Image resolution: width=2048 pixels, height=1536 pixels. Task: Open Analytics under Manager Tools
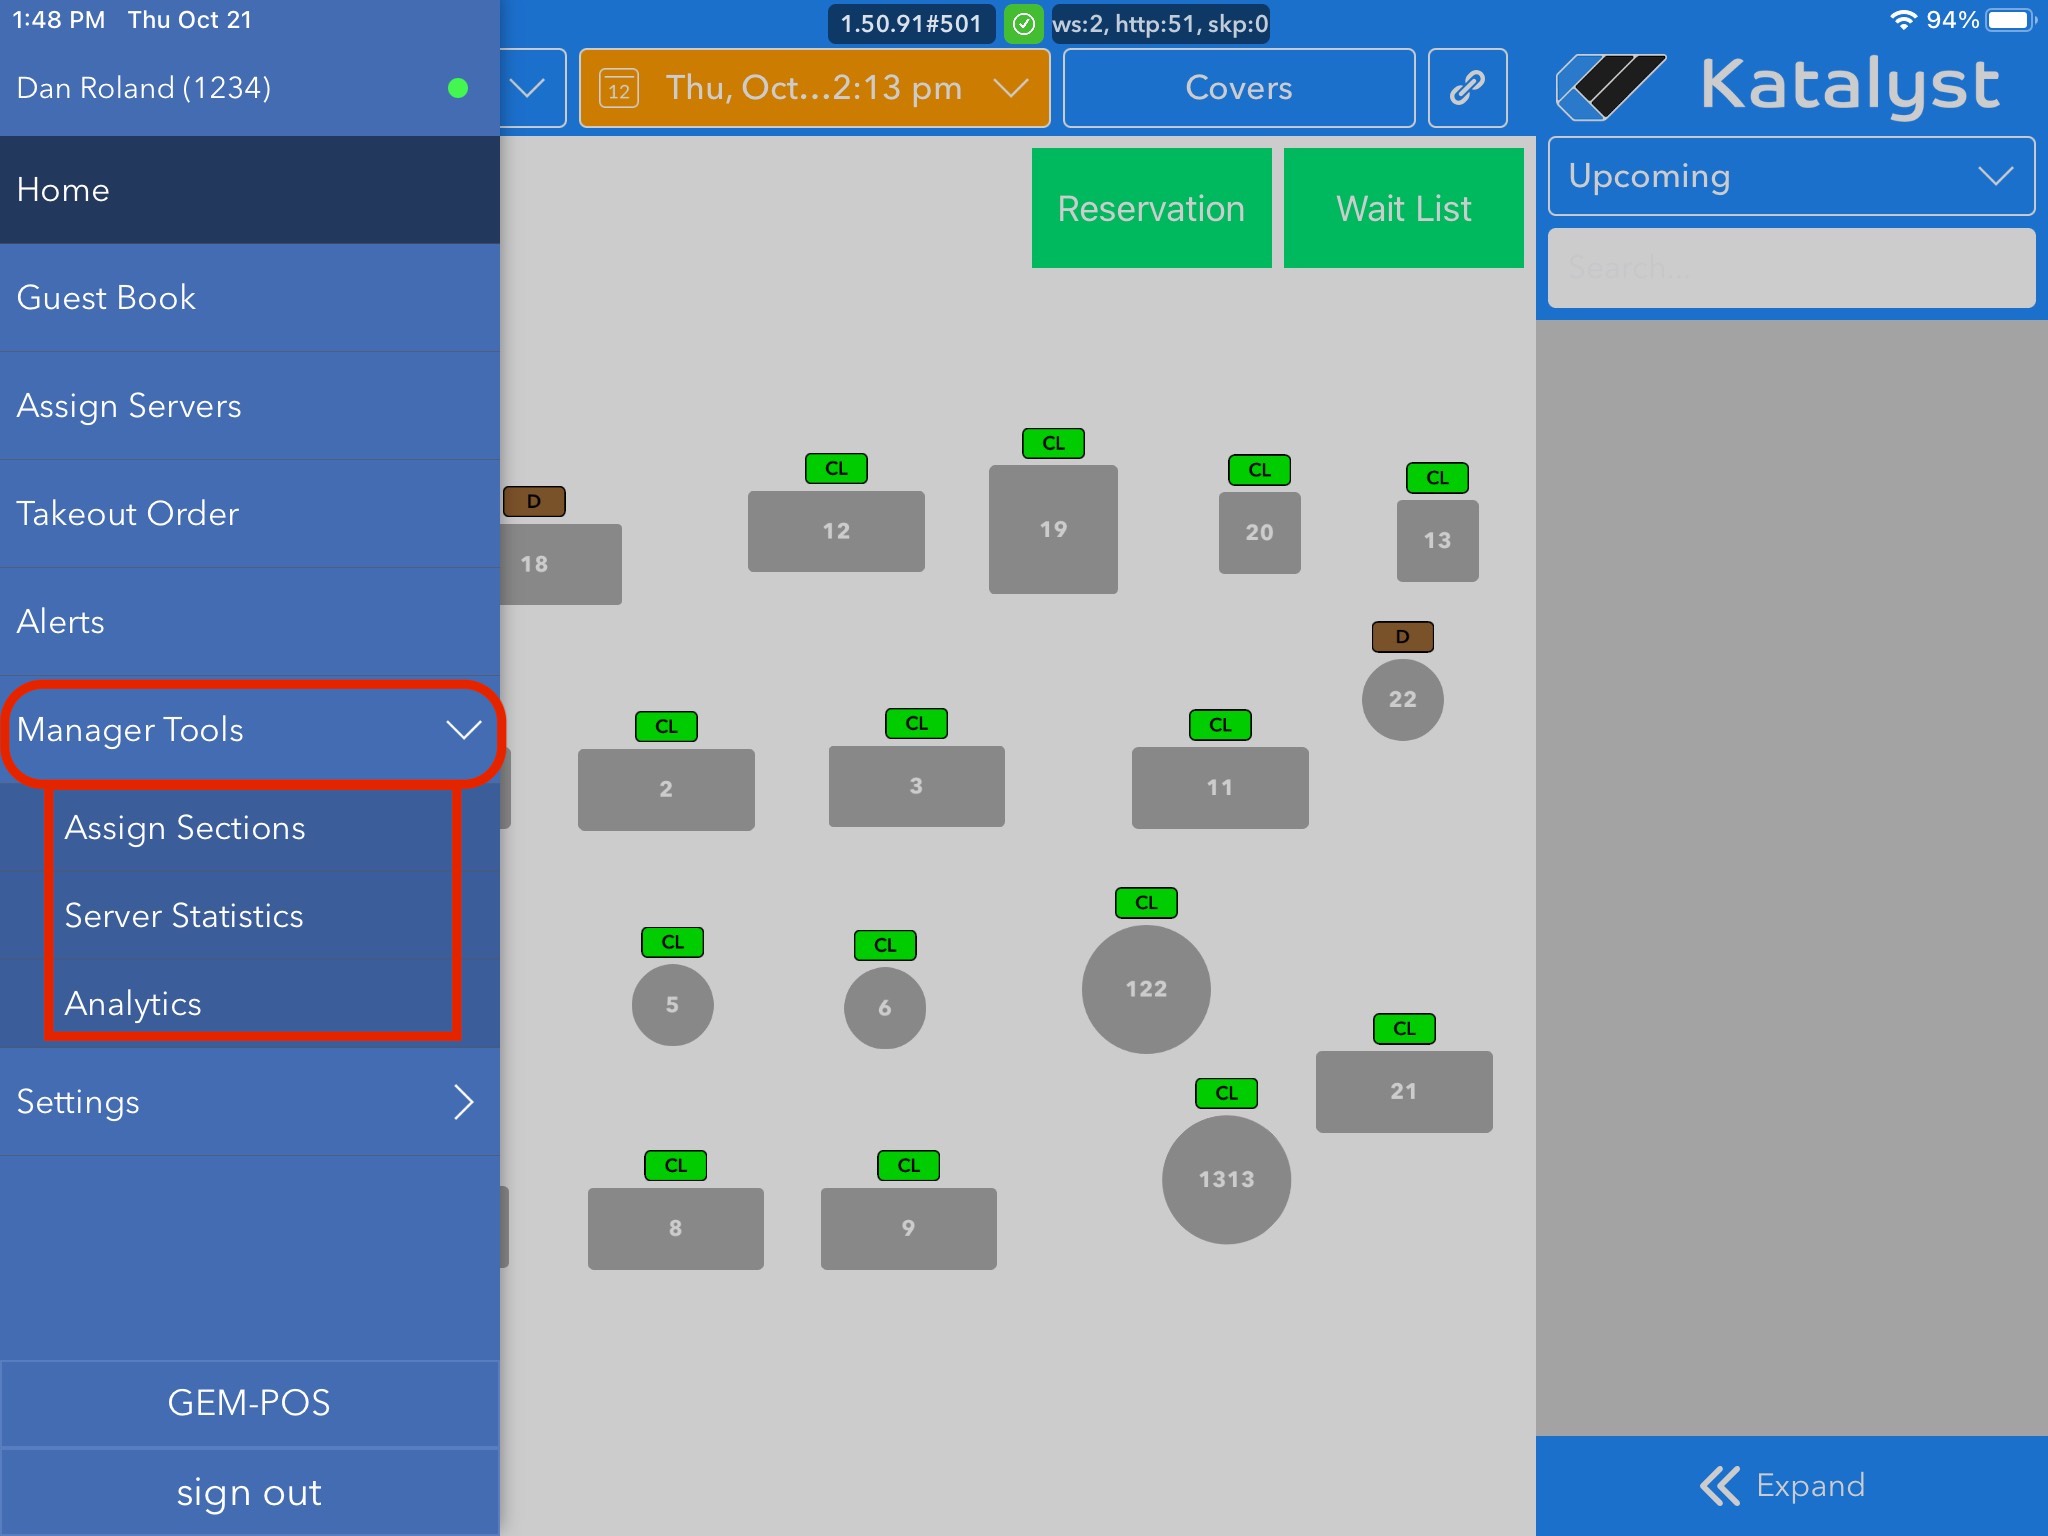pyautogui.click(x=133, y=1004)
